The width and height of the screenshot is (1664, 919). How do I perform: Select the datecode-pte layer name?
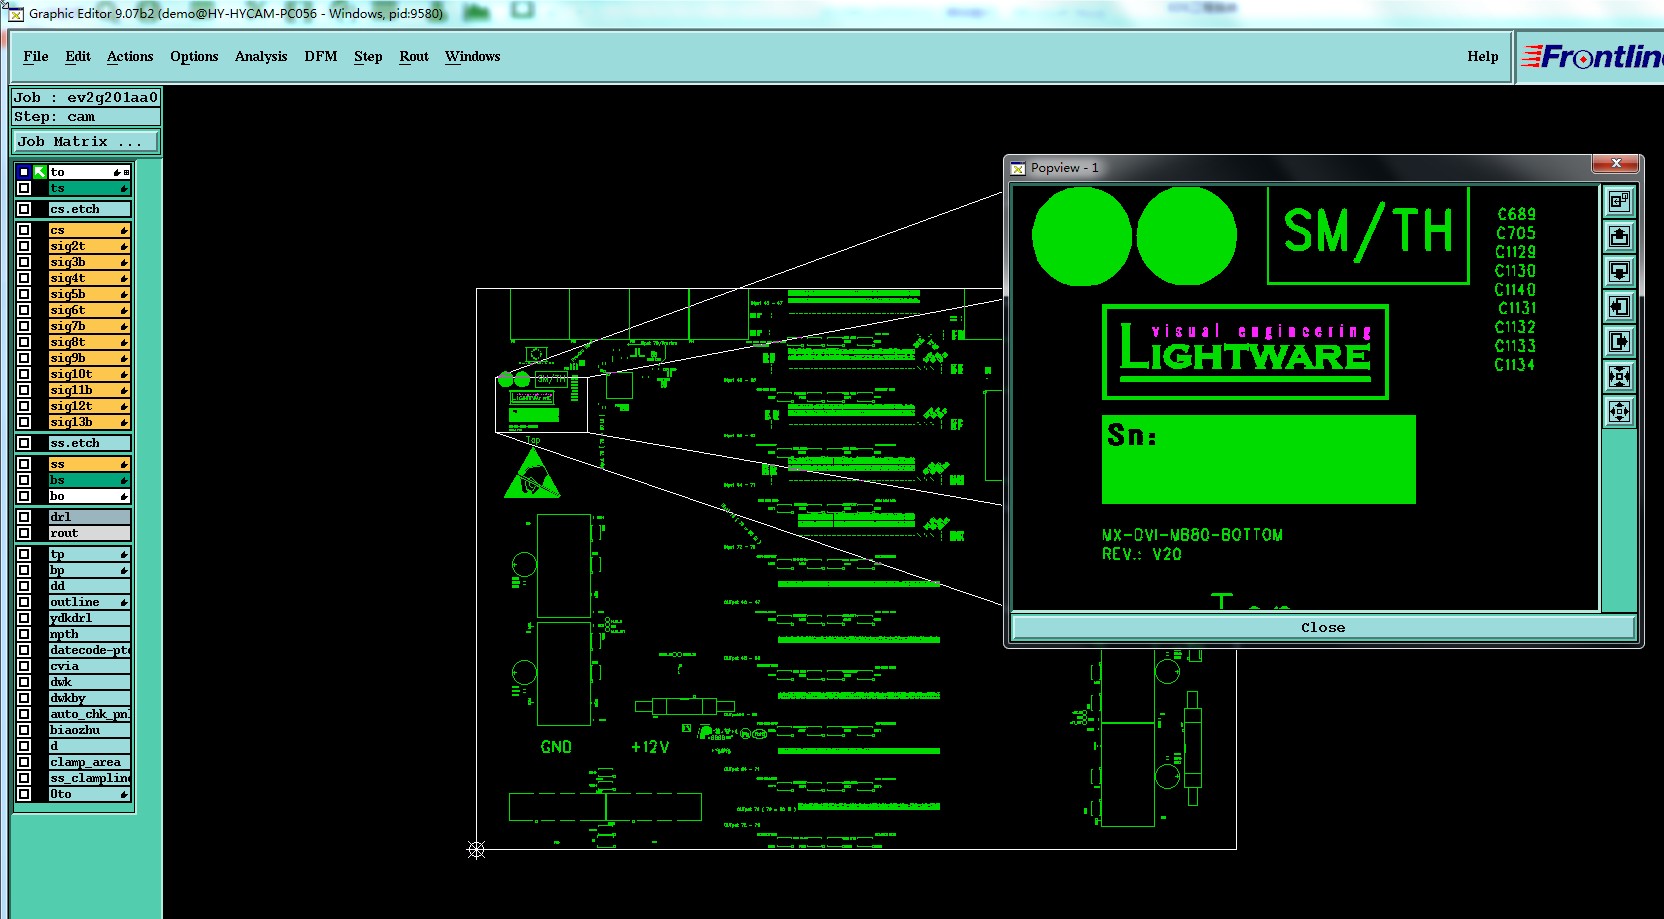click(x=90, y=650)
